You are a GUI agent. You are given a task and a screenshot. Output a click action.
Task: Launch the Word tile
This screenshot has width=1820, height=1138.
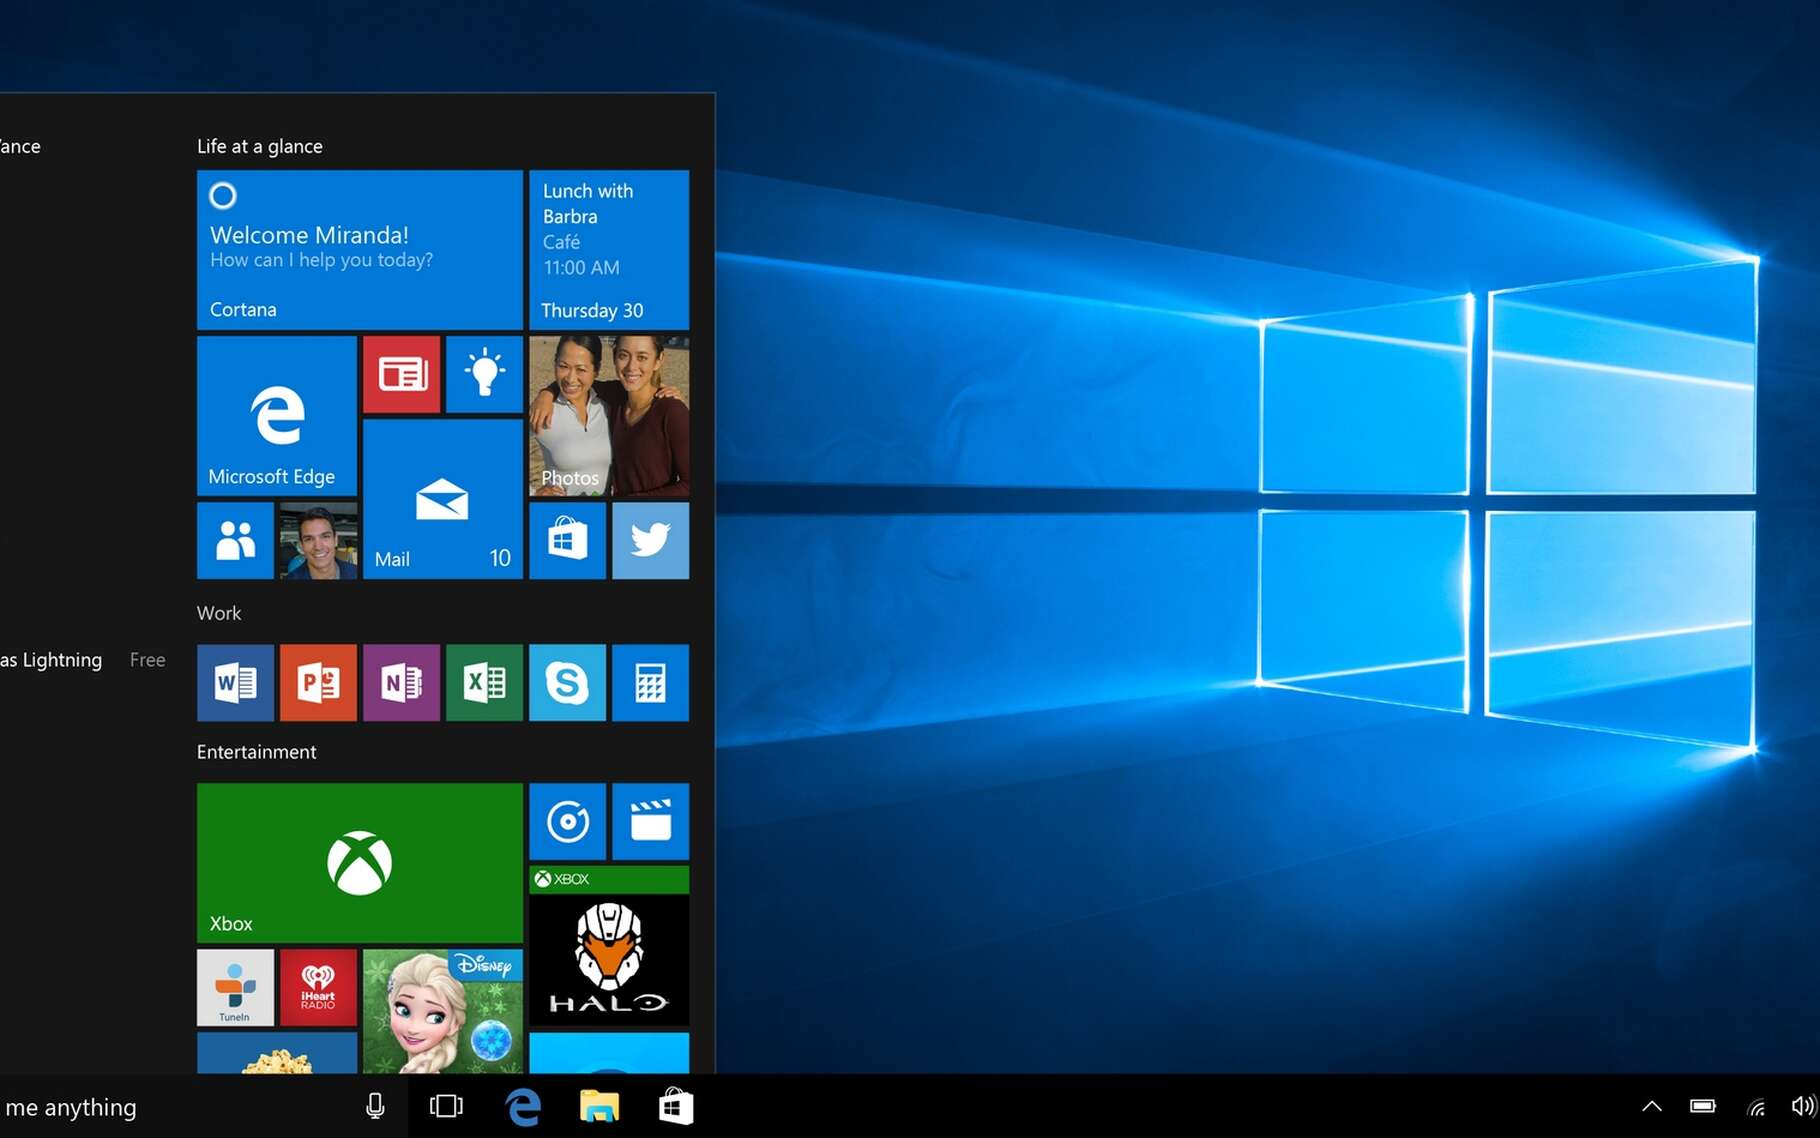coord(236,683)
